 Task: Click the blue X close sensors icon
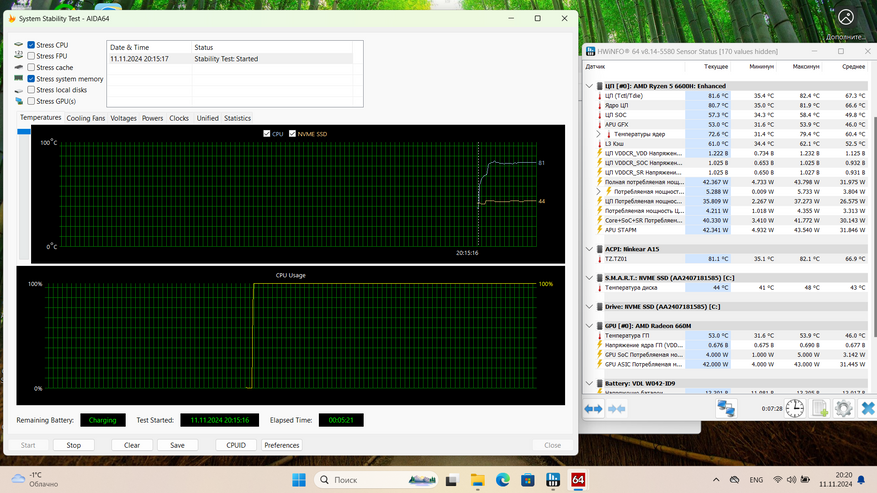[867, 409]
